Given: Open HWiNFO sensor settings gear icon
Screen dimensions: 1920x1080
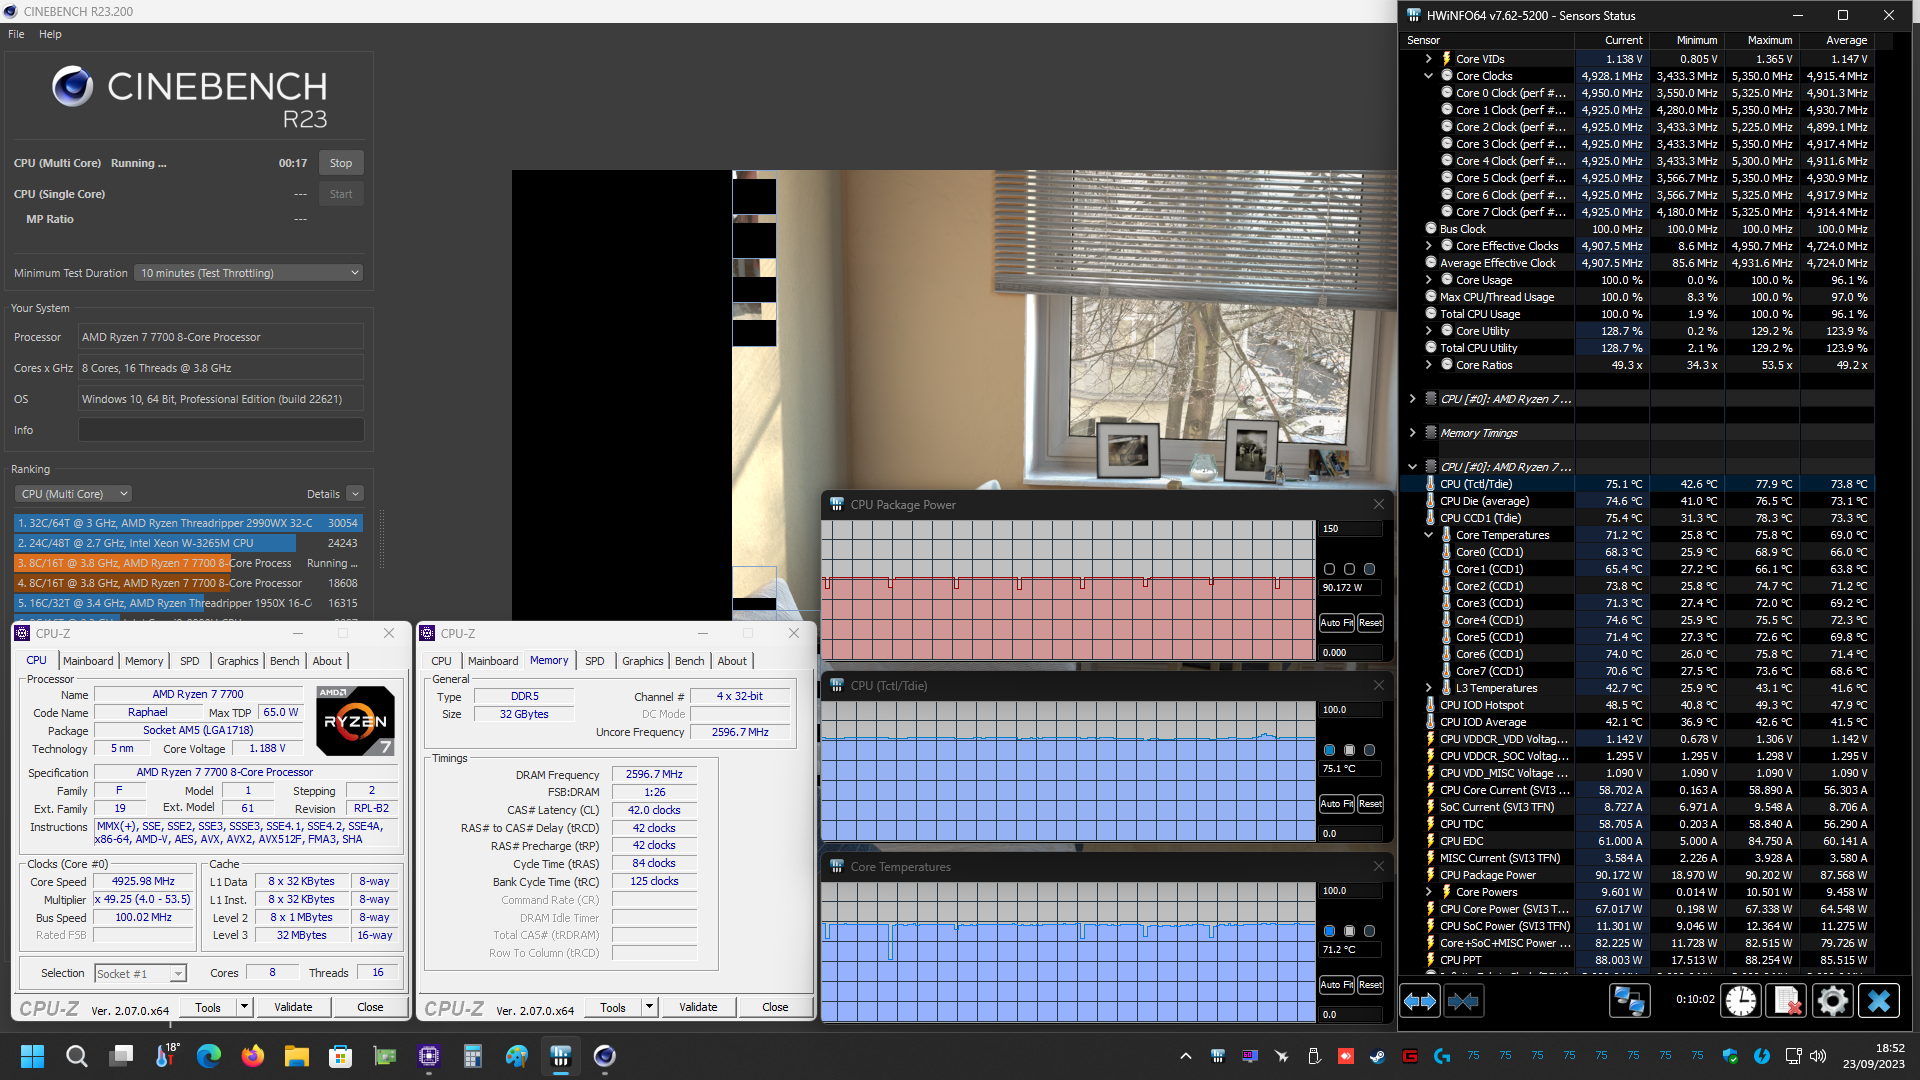Looking at the screenshot, I should (1833, 1001).
